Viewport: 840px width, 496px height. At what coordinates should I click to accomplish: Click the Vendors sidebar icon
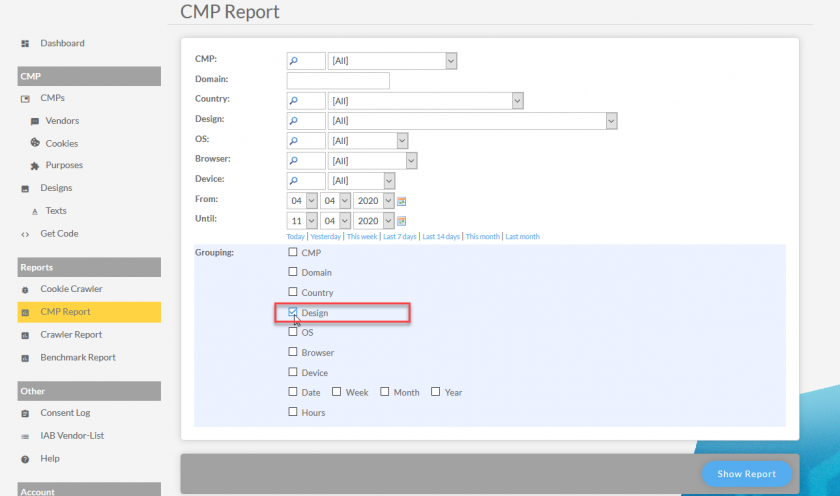click(x=35, y=122)
